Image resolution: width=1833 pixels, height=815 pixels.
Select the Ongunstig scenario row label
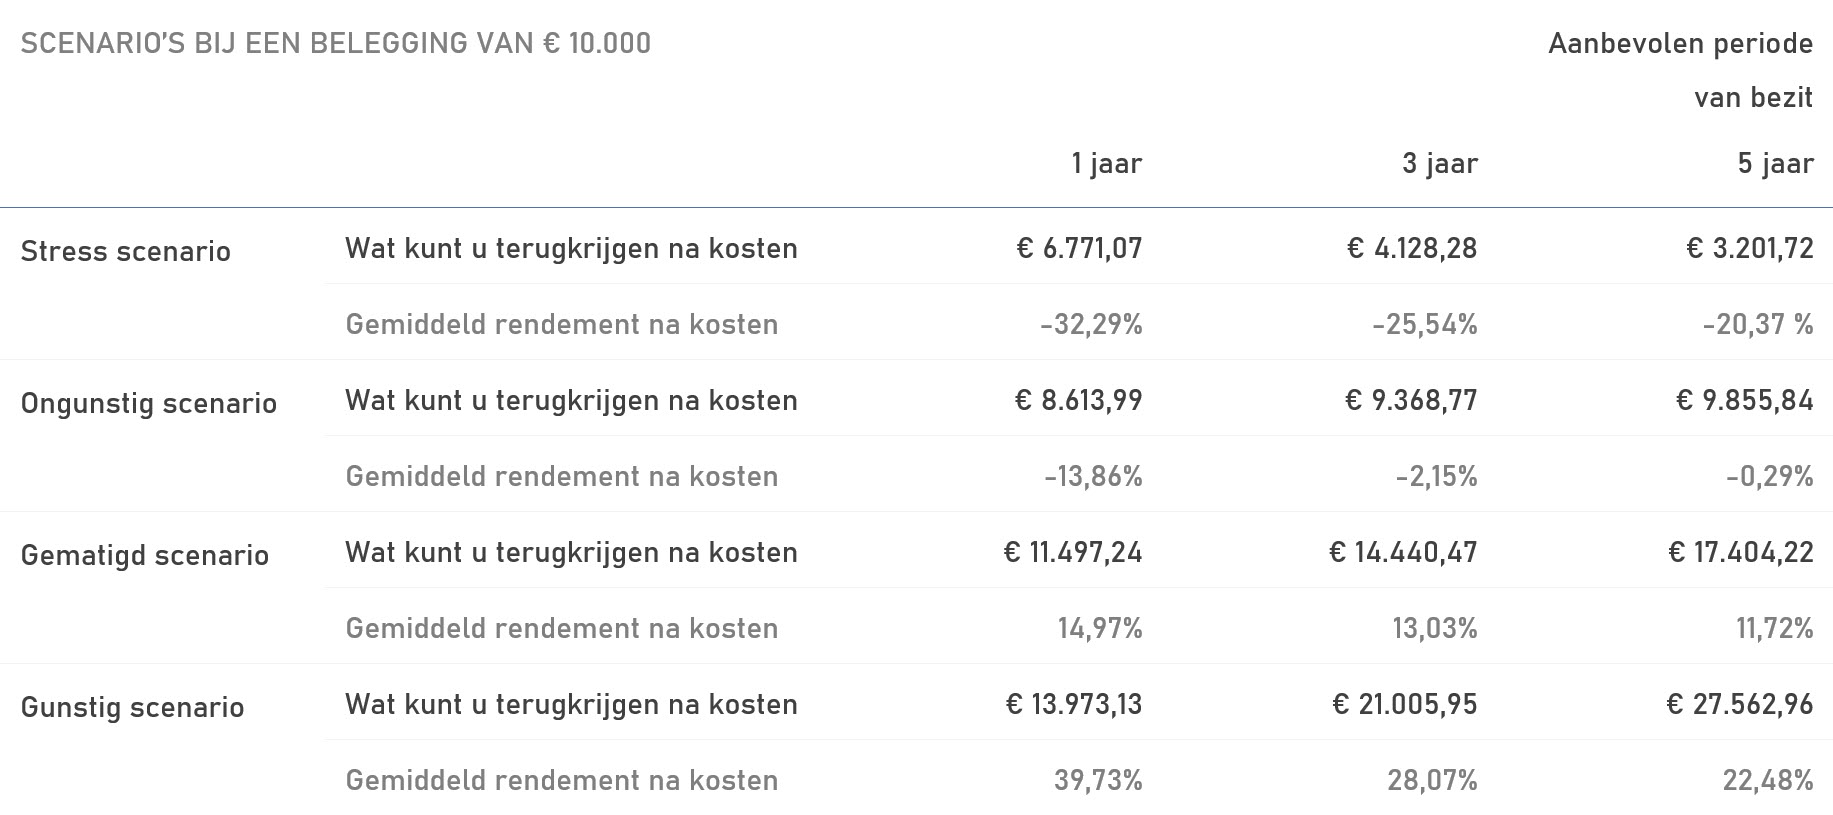click(x=149, y=403)
